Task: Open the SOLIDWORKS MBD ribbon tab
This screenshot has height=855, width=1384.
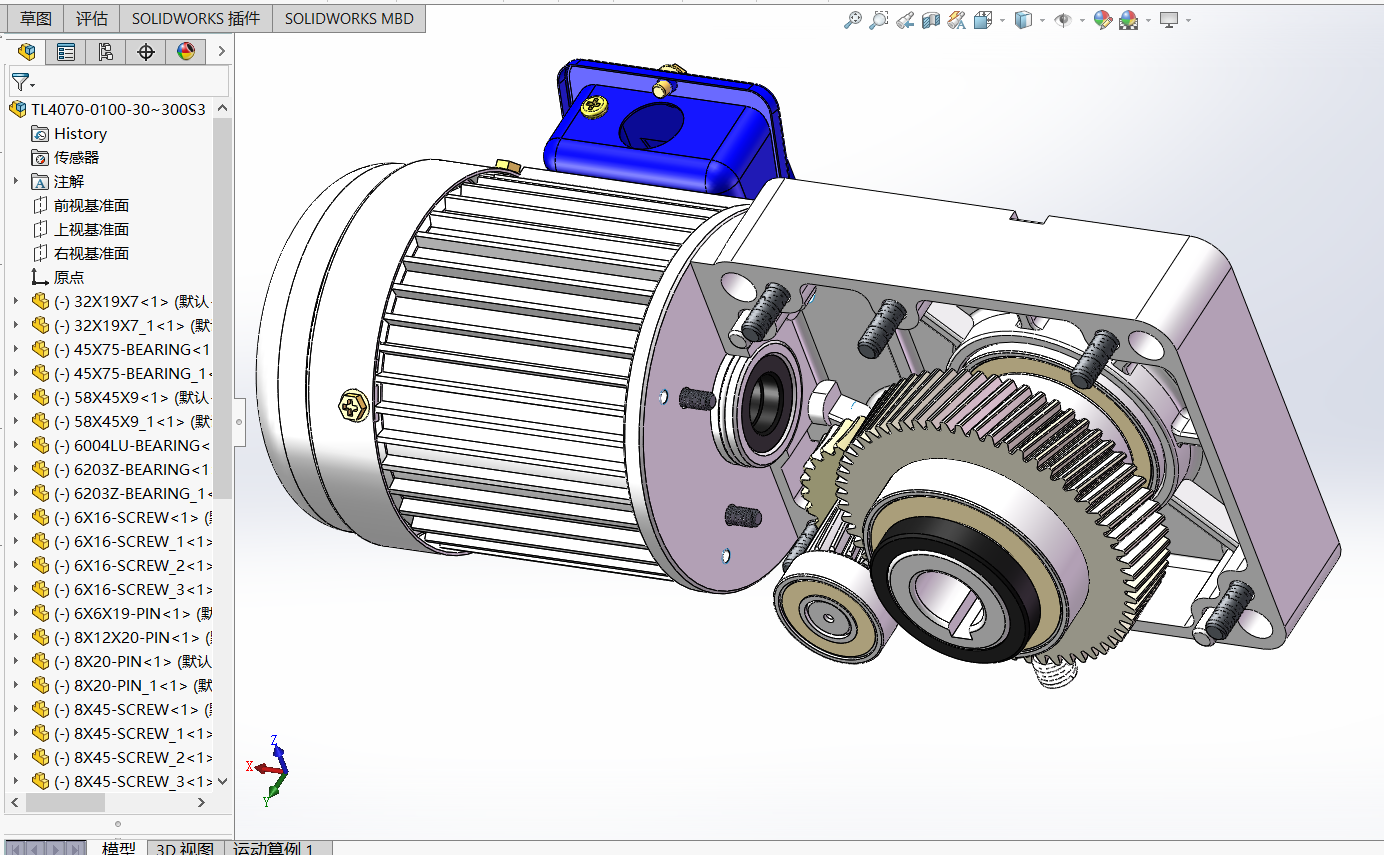Action: coord(349,19)
